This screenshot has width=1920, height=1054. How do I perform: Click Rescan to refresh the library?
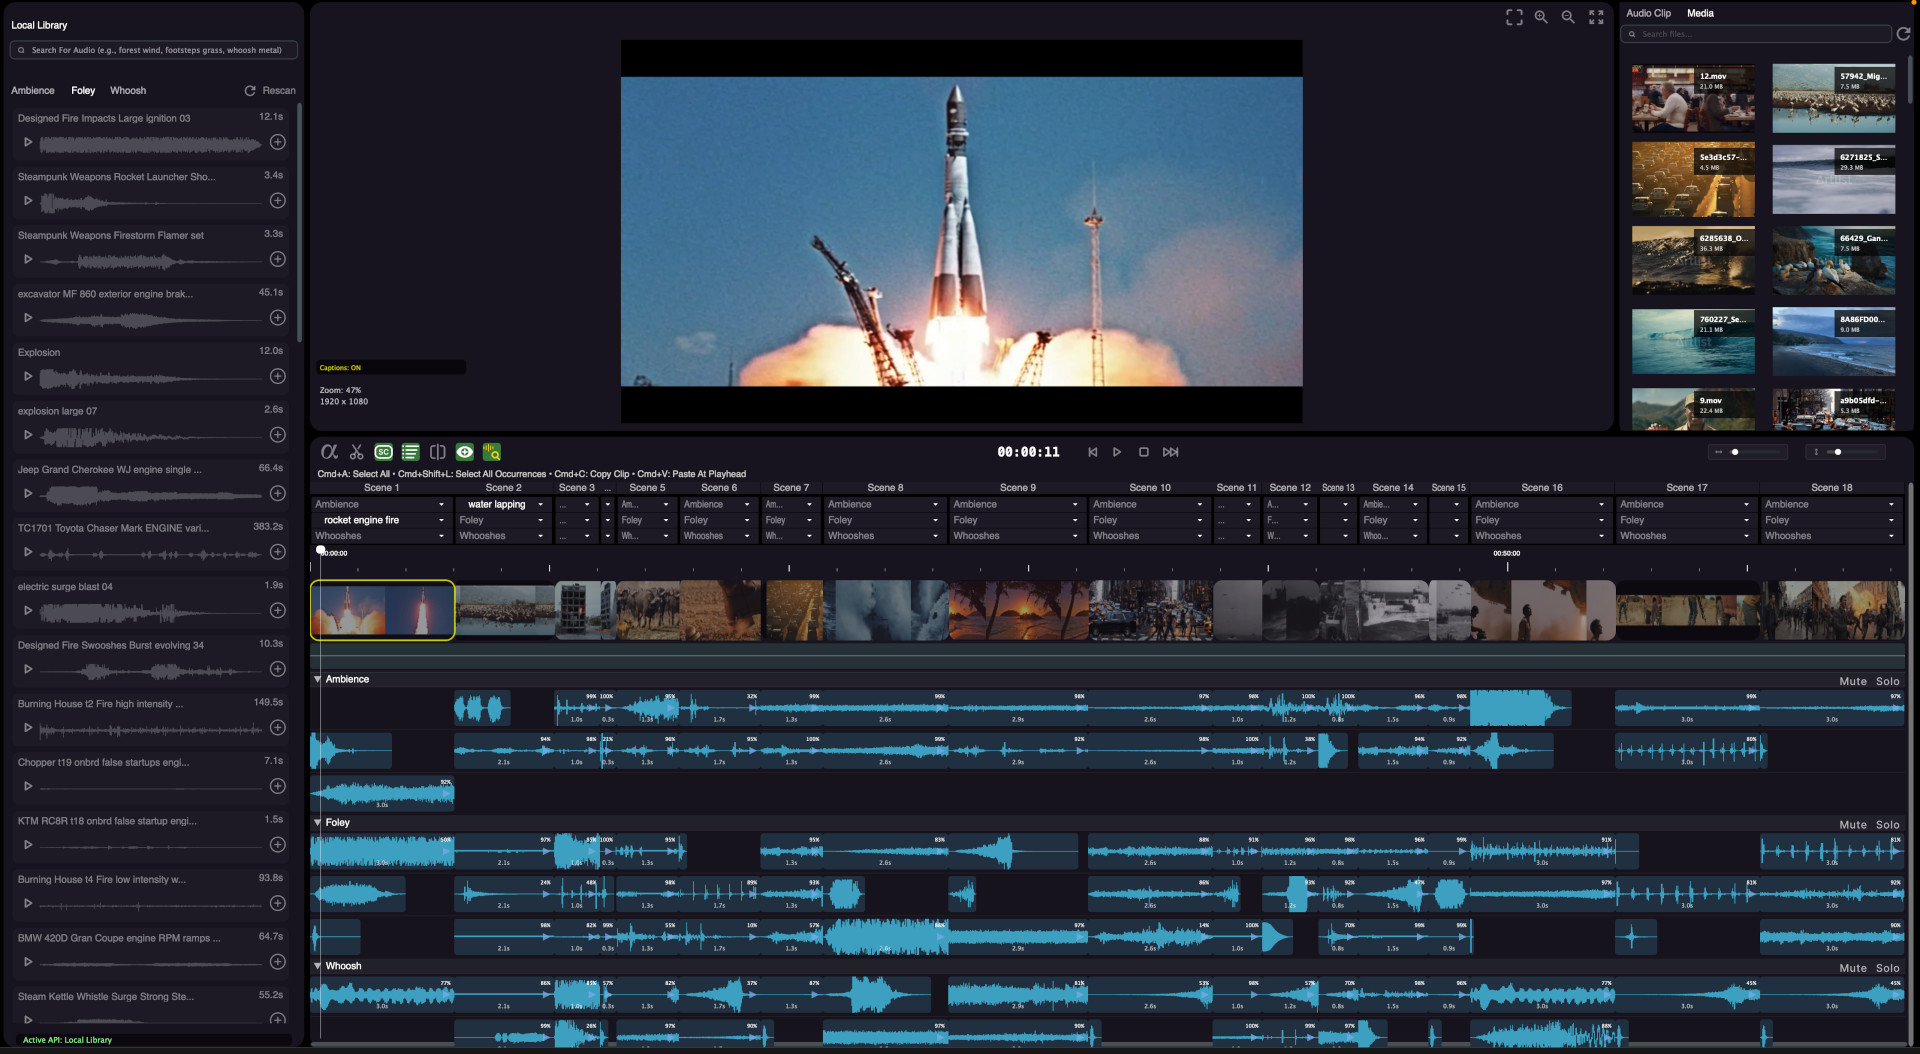pos(270,90)
